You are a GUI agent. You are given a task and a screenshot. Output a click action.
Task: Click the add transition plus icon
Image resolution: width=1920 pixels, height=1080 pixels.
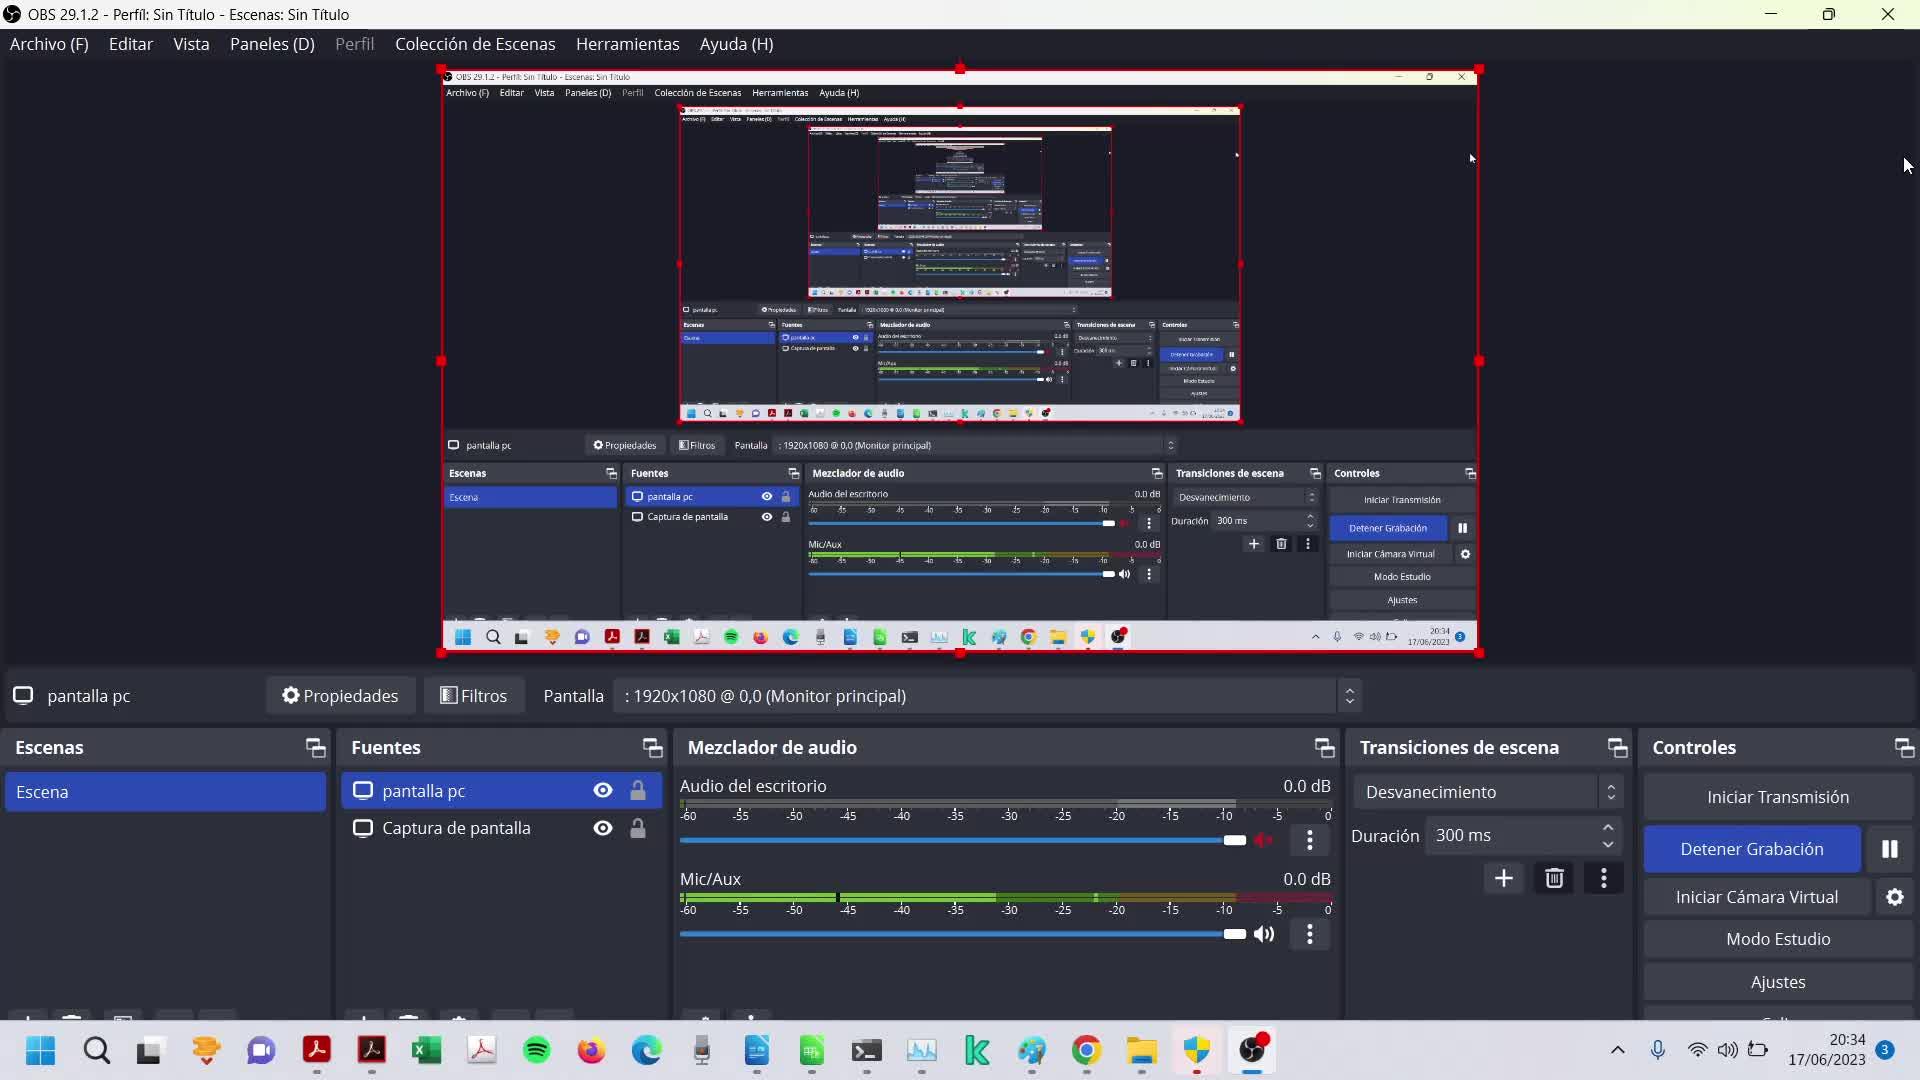point(1503,878)
